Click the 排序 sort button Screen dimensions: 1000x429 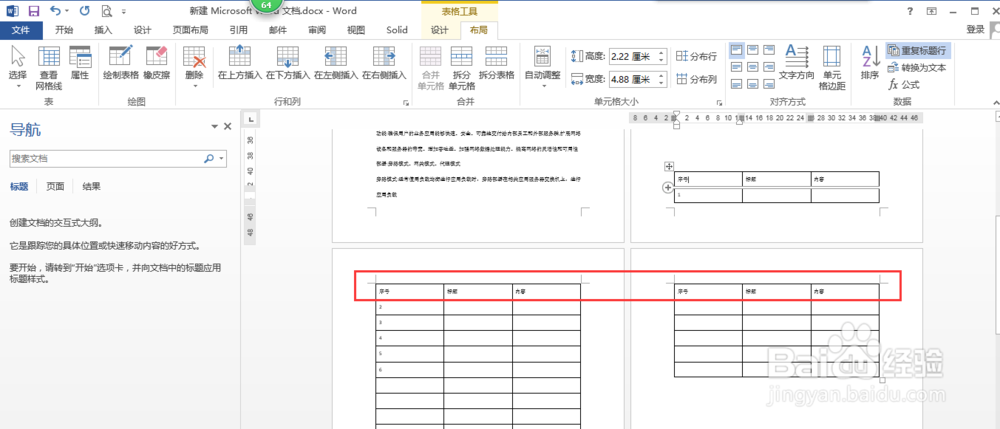[870, 62]
